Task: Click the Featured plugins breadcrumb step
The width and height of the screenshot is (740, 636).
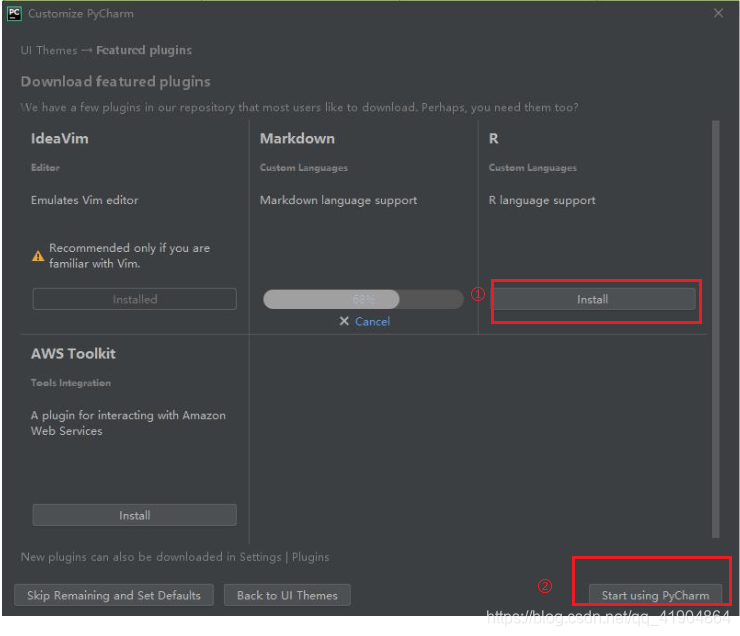Action: pyautogui.click(x=144, y=50)
